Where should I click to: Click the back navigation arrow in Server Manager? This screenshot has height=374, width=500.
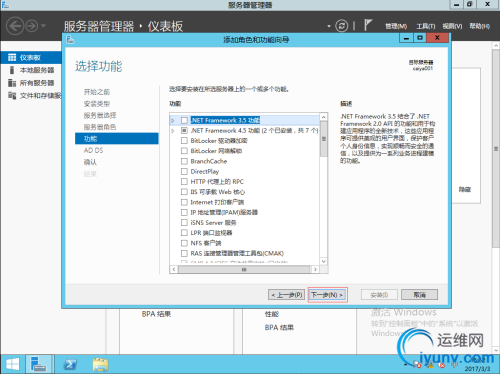click(x=15, y=26)
